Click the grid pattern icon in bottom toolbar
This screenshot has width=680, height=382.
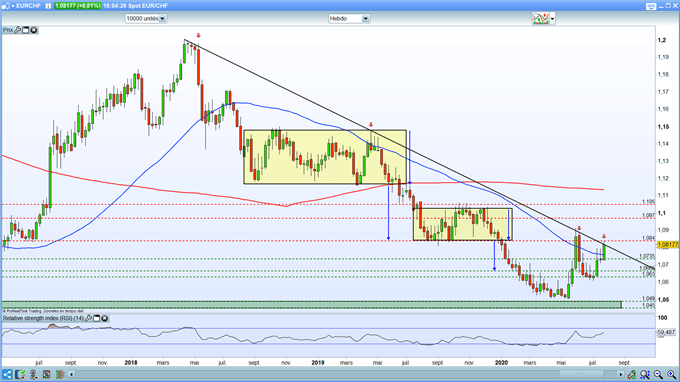coord(46,374)
